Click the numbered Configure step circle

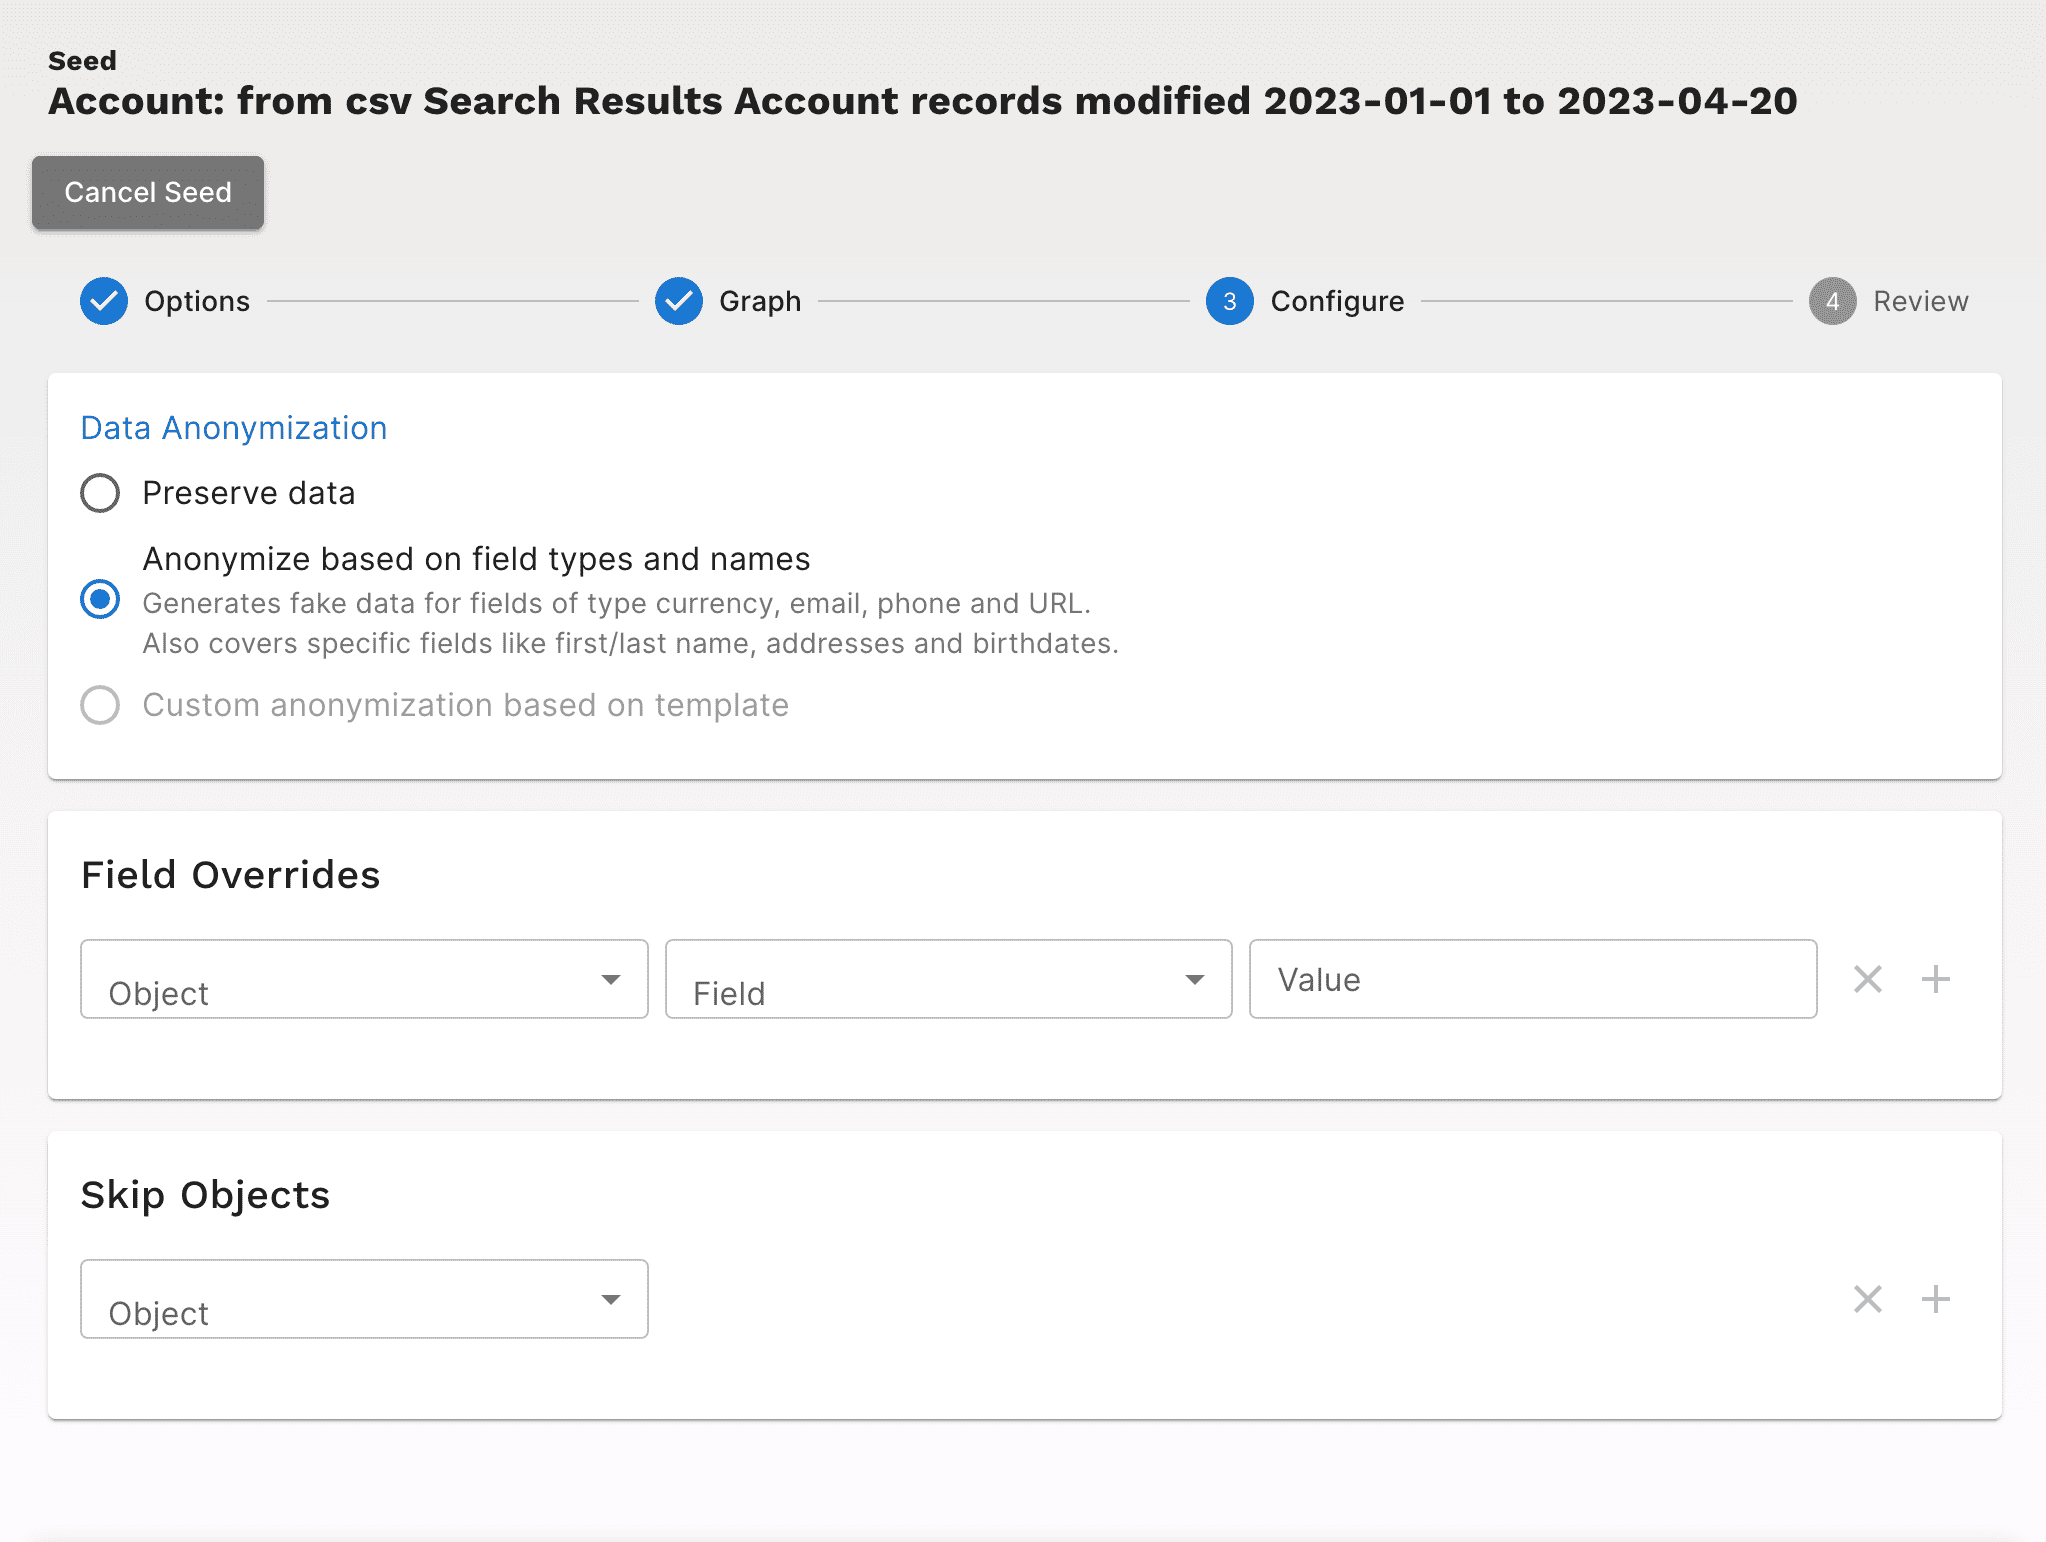pyautogui.click(x=1229, y=301)
